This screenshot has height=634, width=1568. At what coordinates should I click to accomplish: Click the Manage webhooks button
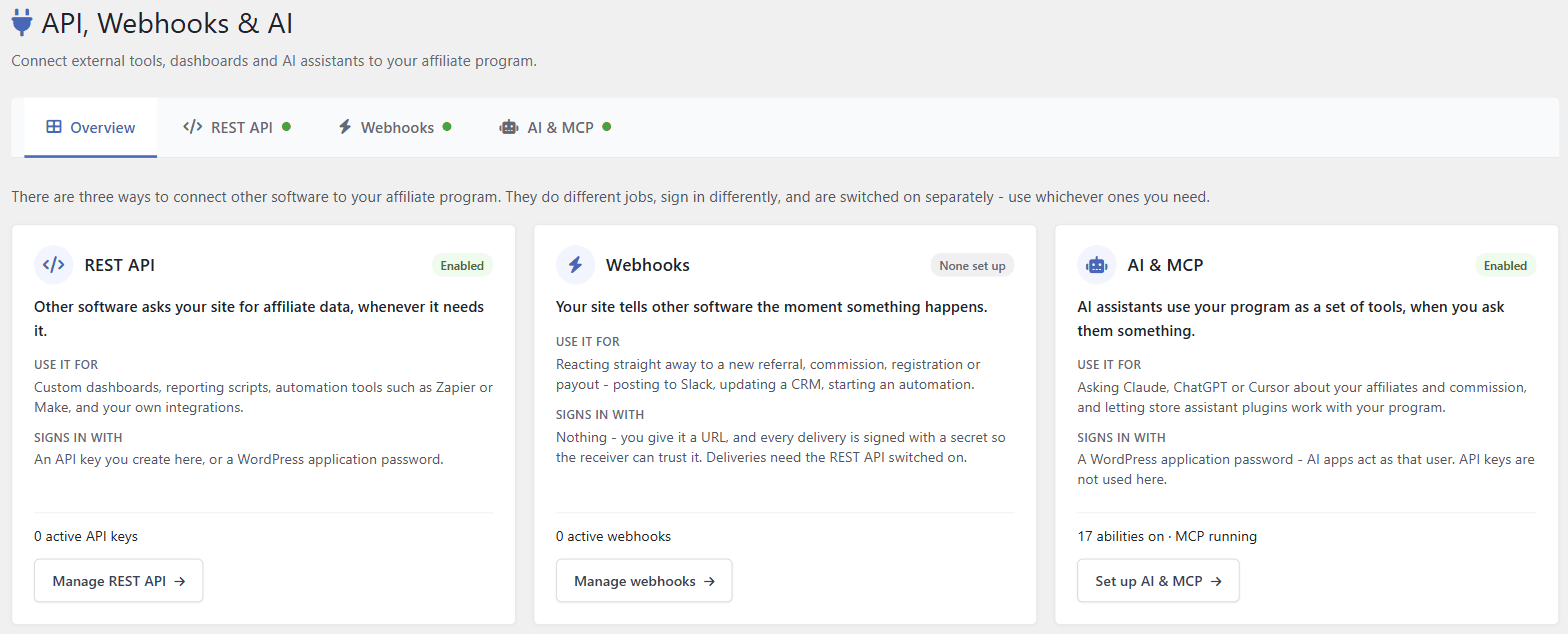pyautogui.click(x=644, y=580)
